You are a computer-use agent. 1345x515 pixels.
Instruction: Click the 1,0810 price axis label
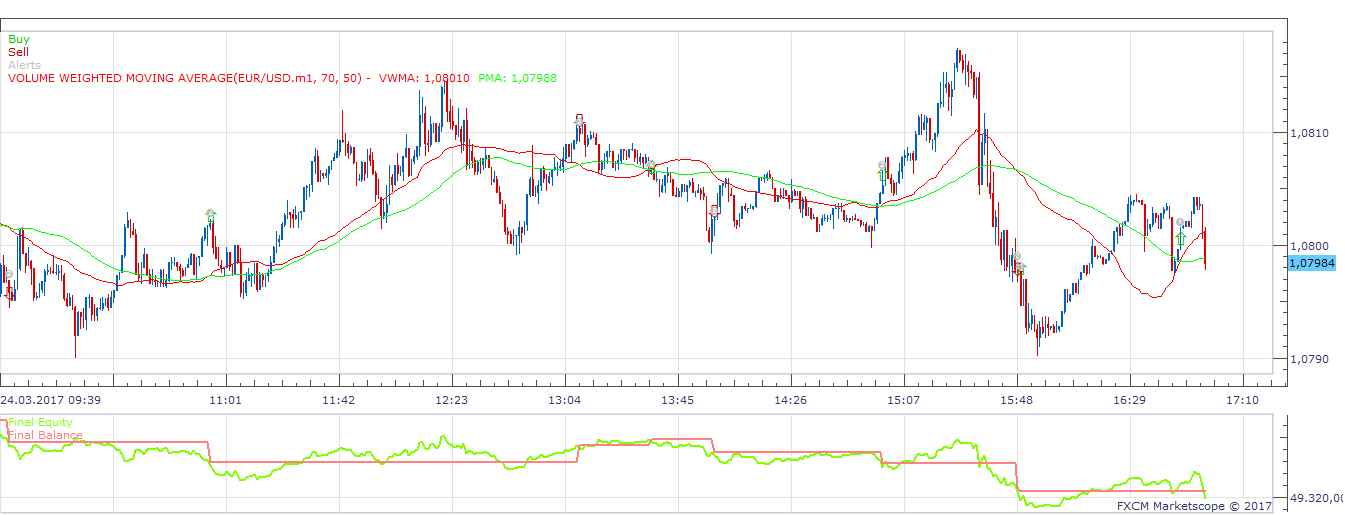(x=1309, y=133)
